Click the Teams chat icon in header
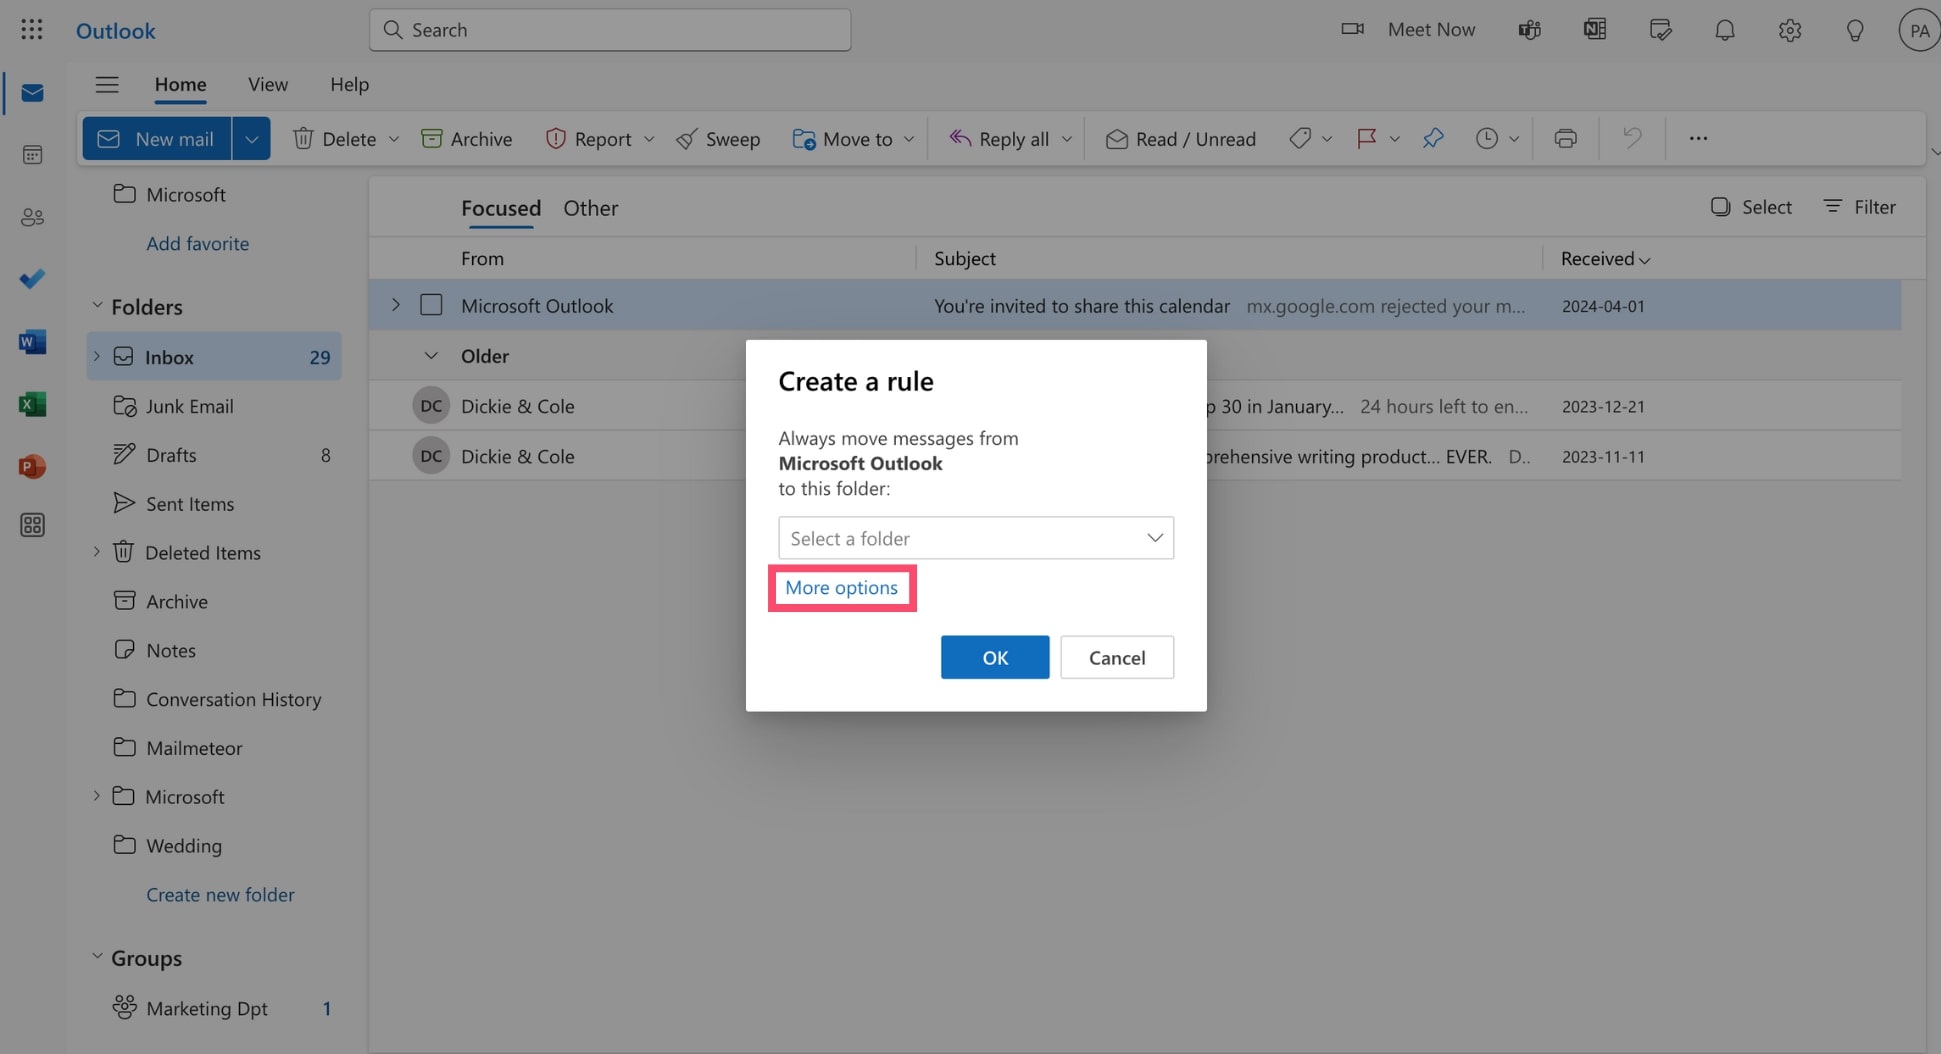Screen dimensions: 1941x1054 click(1529, 30)
